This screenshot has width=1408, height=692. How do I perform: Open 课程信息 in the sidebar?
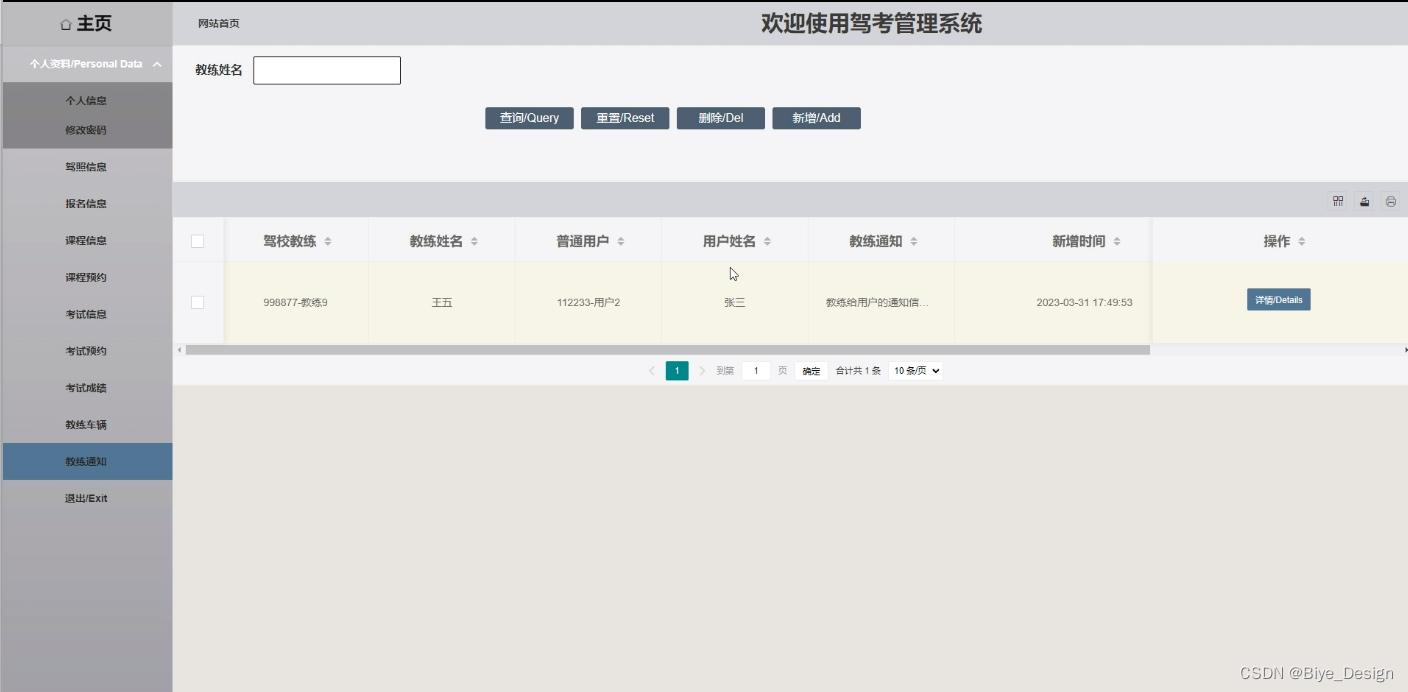tap(86, 241)
